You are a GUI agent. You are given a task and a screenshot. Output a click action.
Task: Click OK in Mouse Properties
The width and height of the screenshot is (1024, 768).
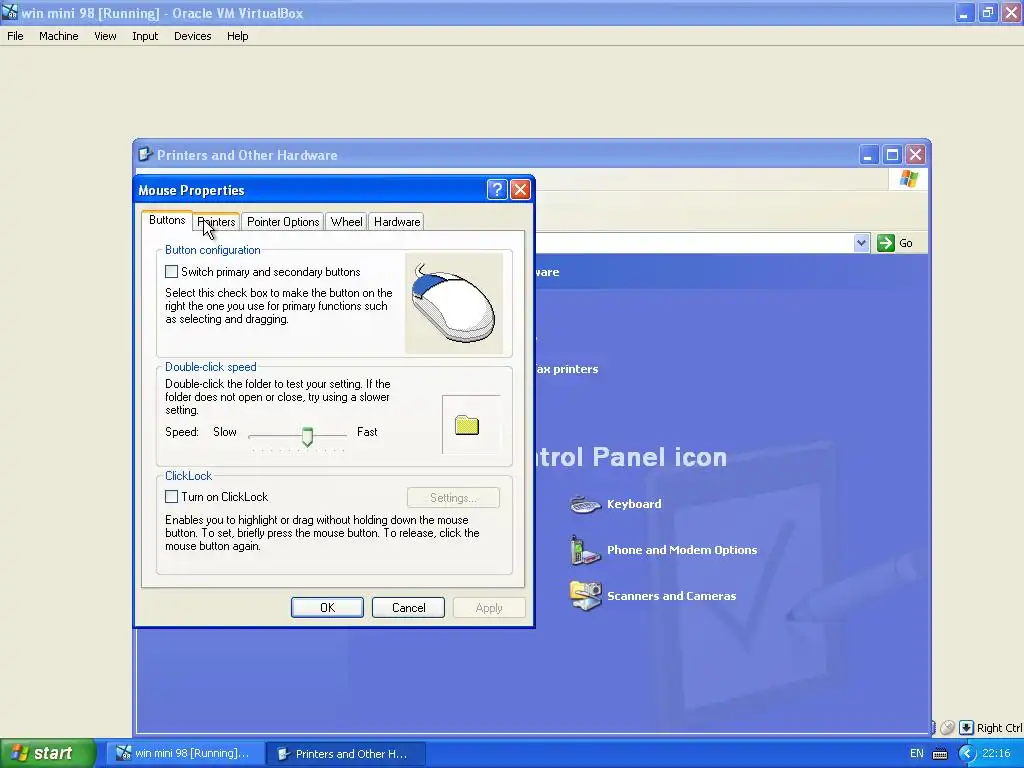(327, 608)
